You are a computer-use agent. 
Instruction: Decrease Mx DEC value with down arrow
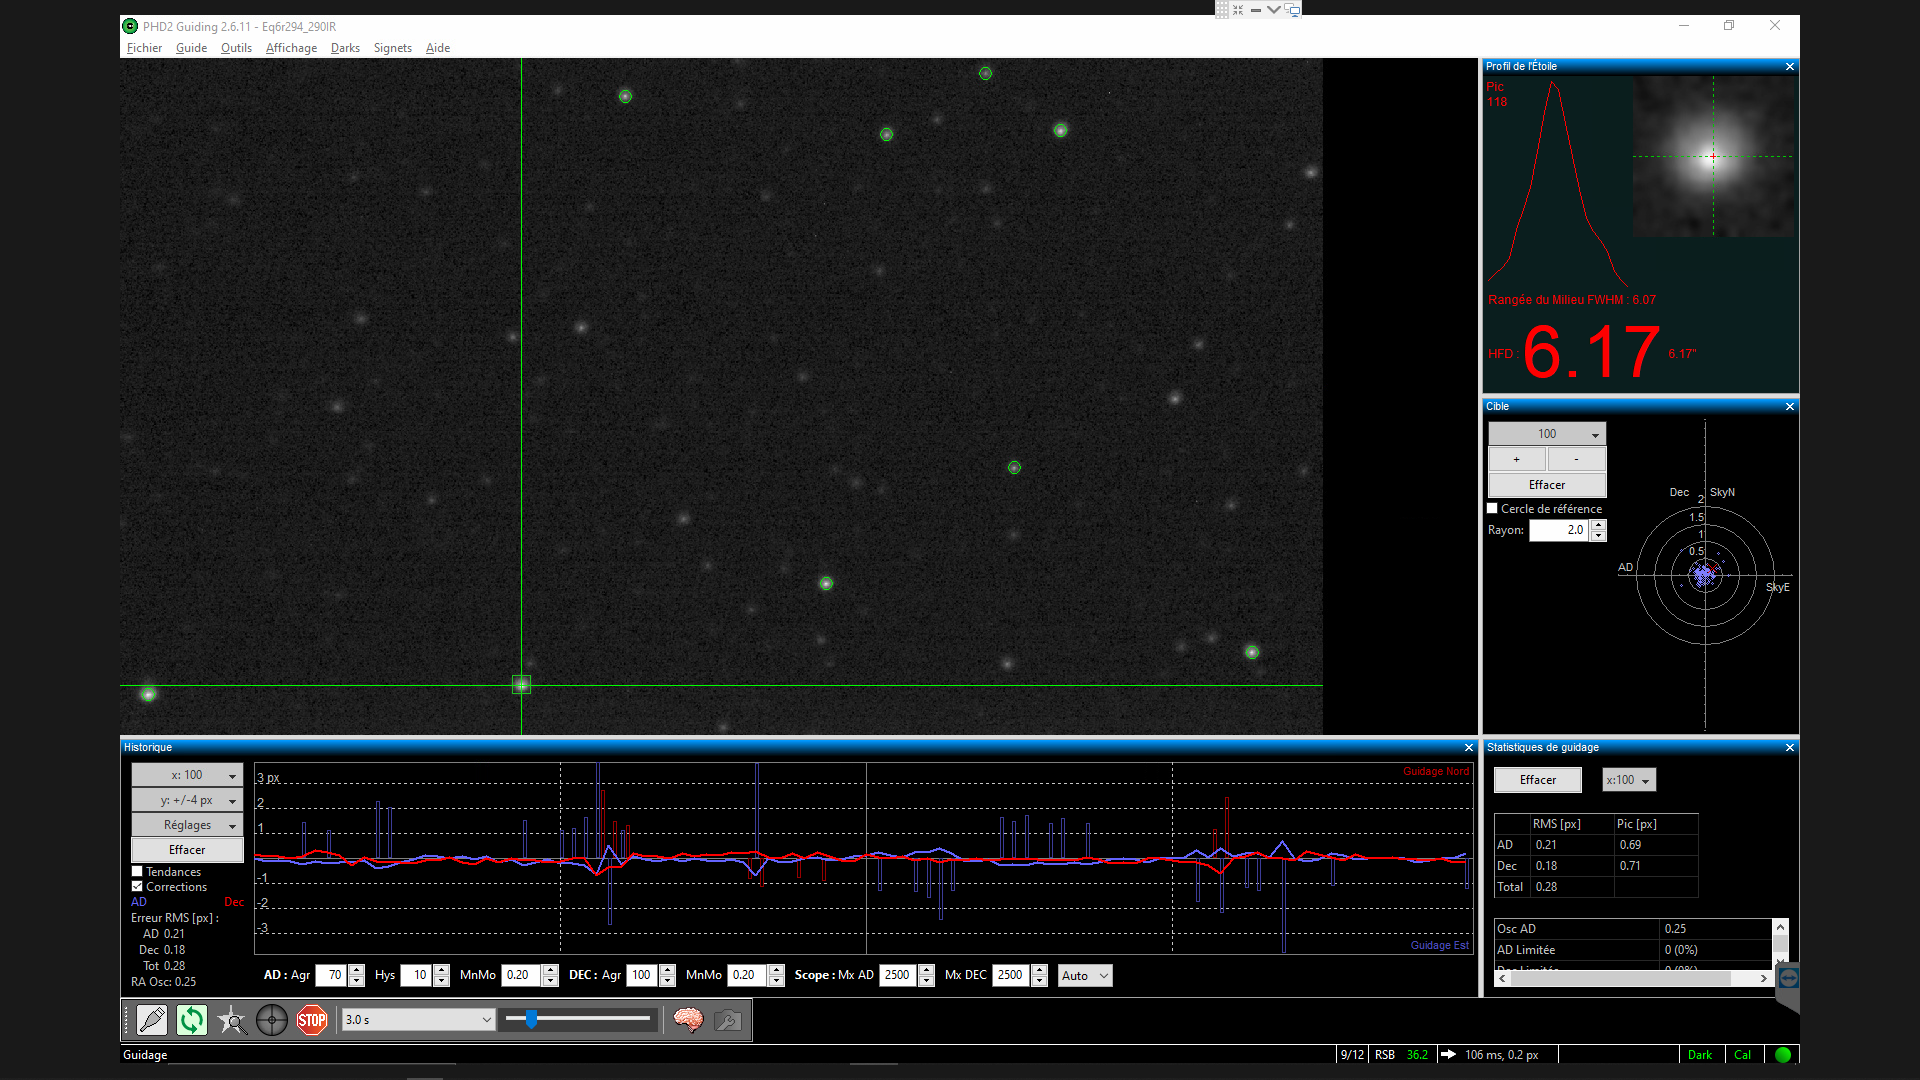(1040, 981)
